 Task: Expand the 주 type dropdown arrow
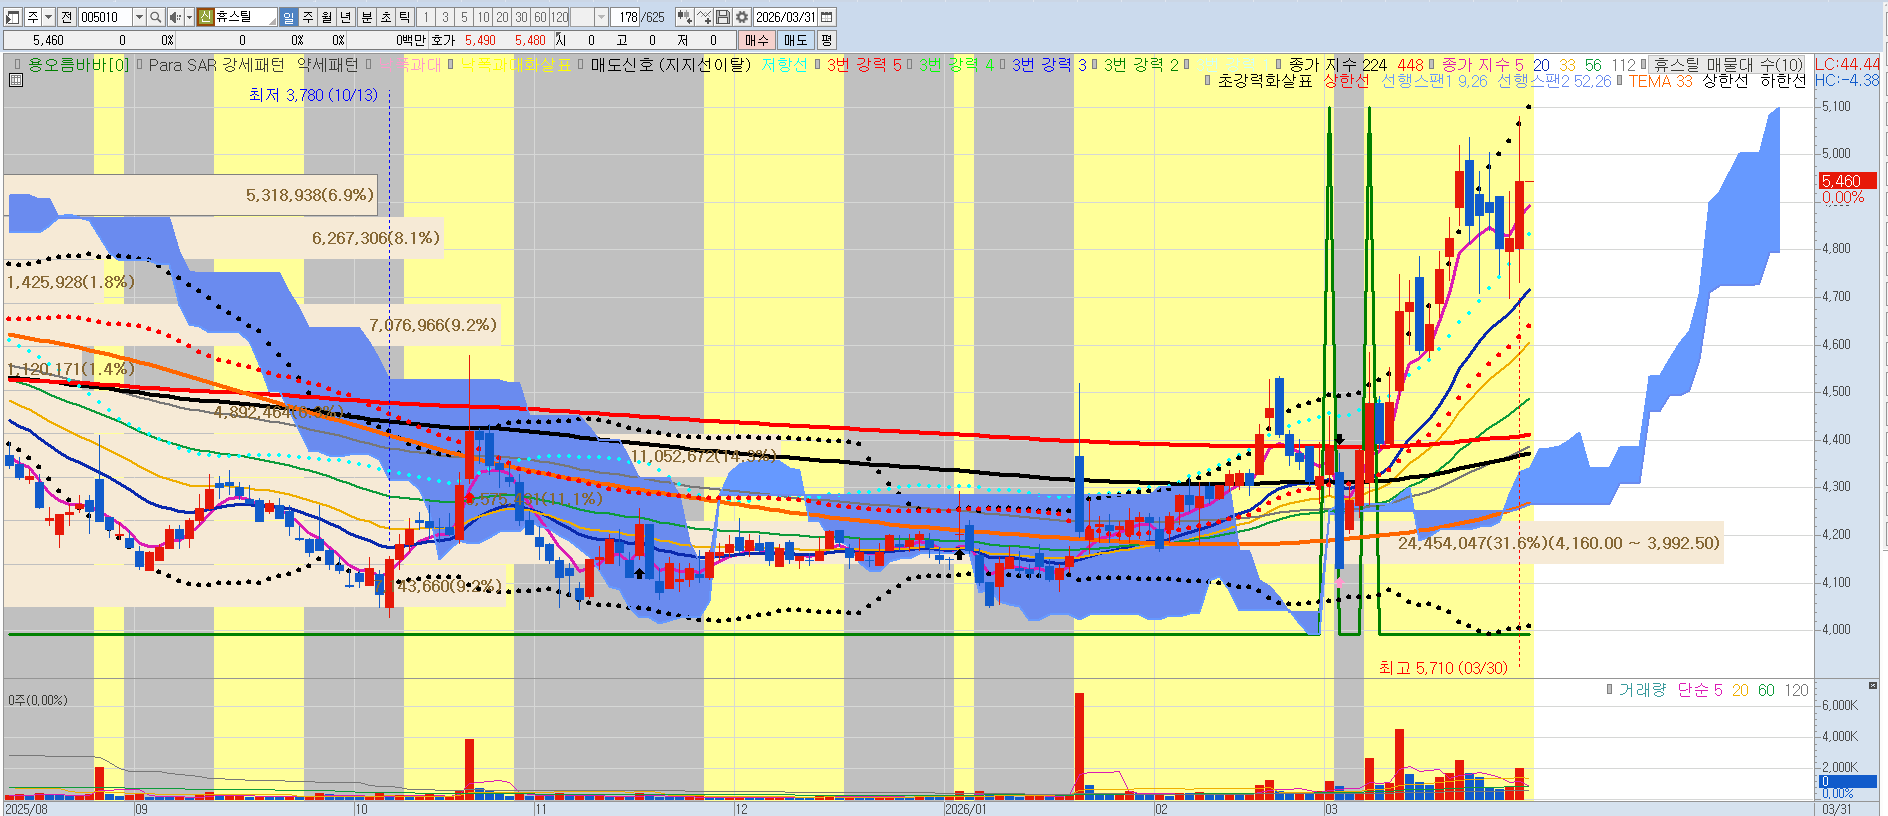click(x=48, y=17)
